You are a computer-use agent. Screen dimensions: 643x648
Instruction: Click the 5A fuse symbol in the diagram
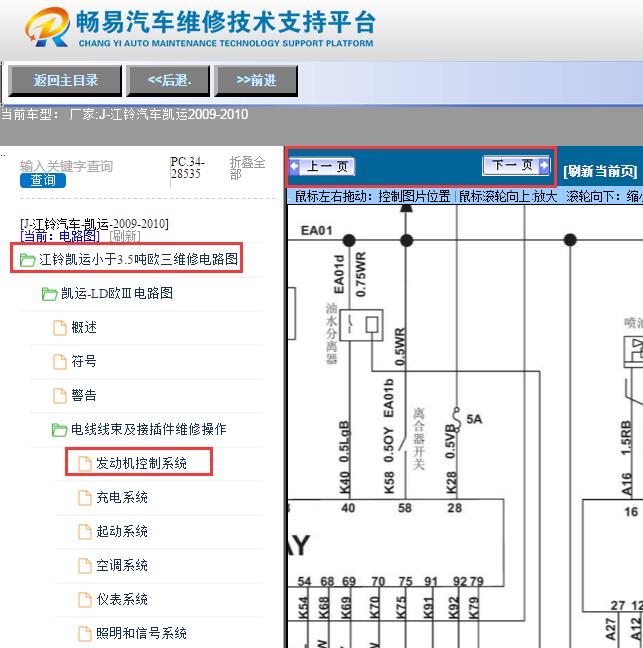pyautogui.click(x=457, y=419)
